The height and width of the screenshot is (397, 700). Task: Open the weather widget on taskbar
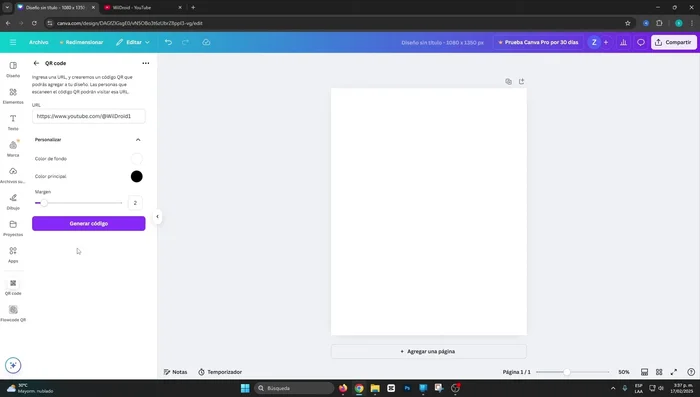pyautogui.click(x=30, y=388)
